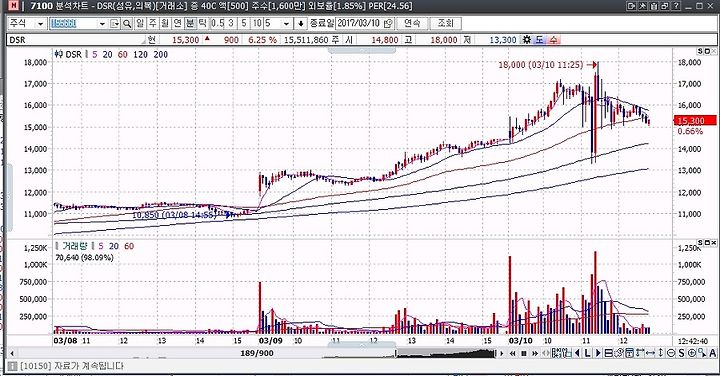Click the scrollbar left arrow
This screenshot has height=376, width=720.
[x=12, y=354]
